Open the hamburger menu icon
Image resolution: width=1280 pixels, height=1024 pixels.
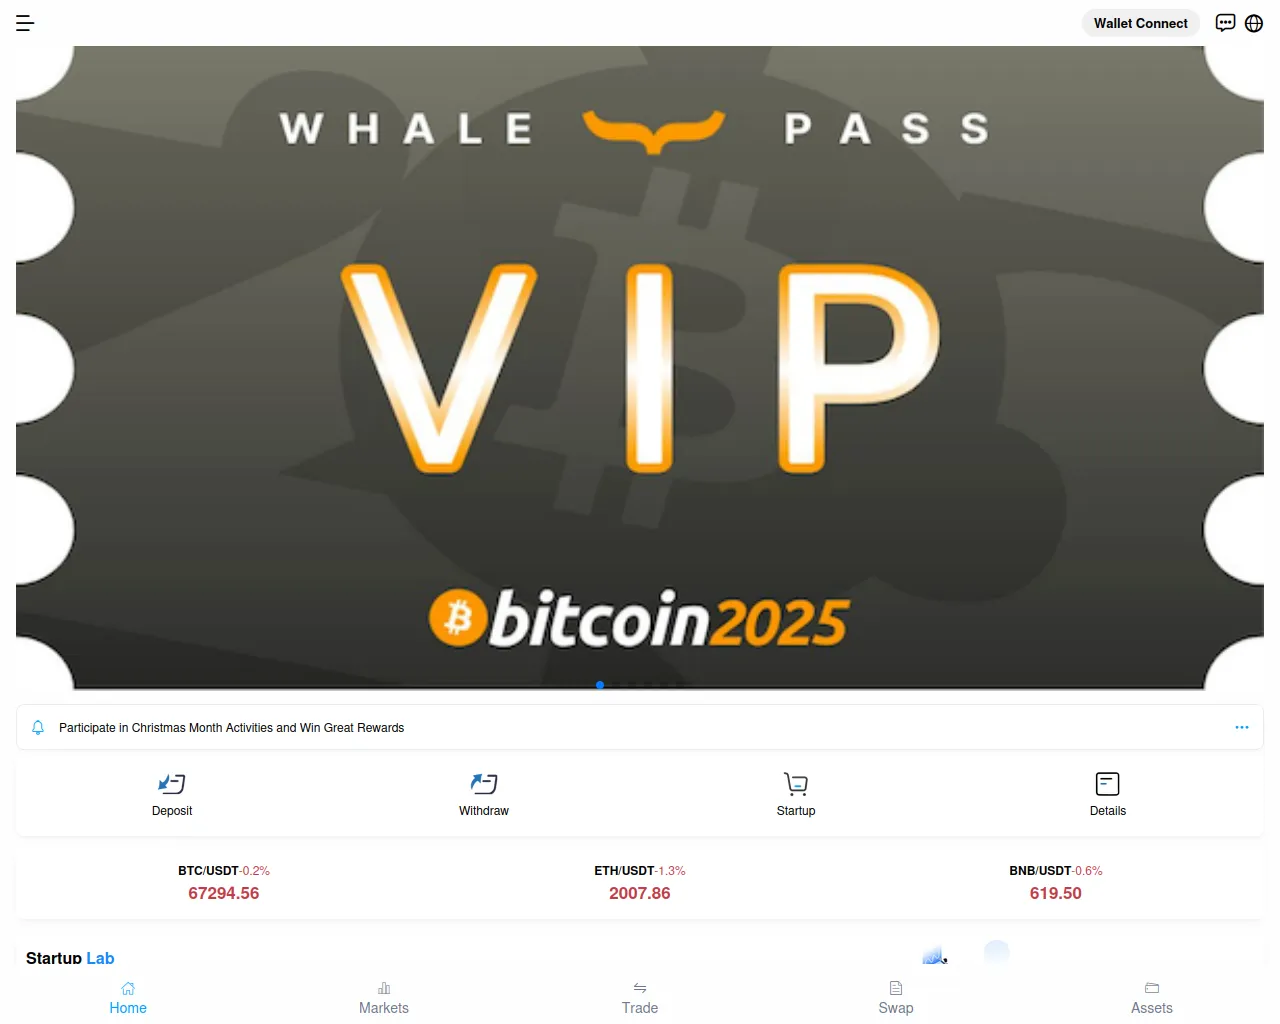coord(25,23)
